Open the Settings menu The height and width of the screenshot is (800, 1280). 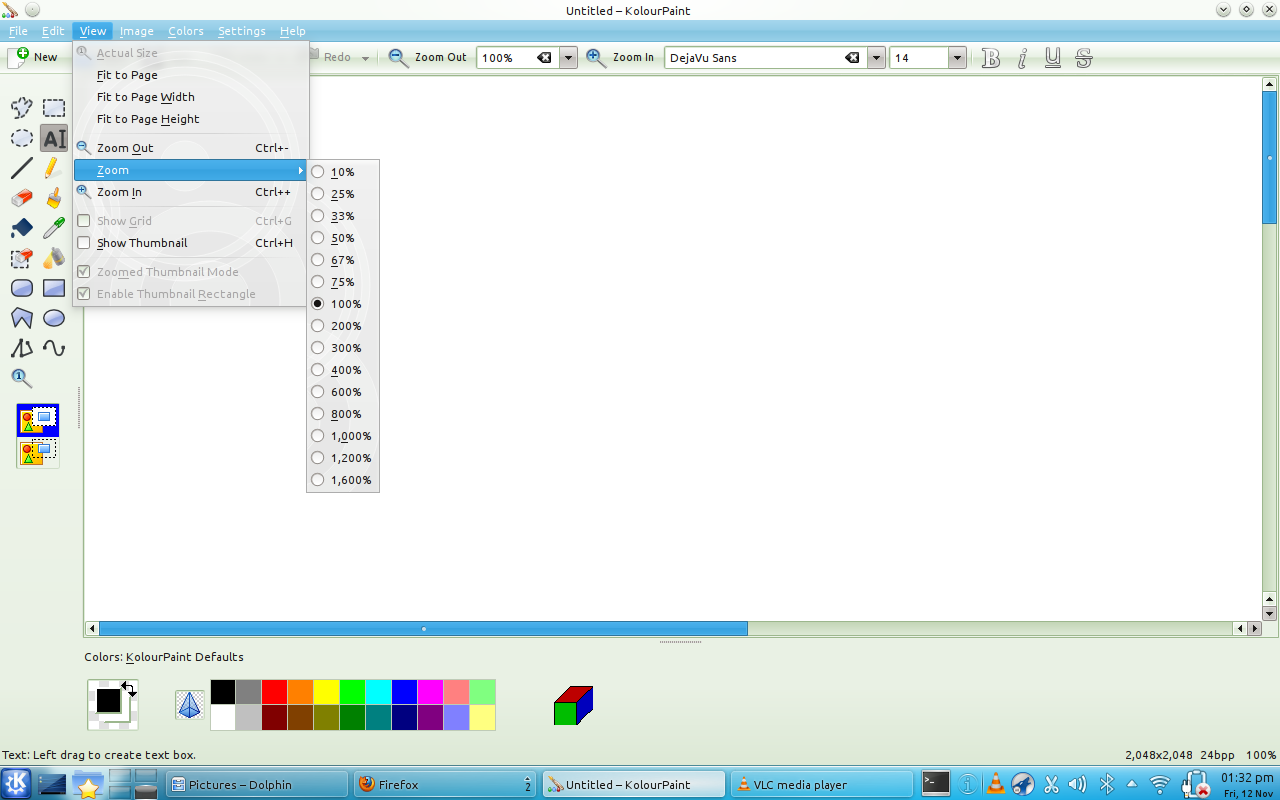tap(242, 31)
